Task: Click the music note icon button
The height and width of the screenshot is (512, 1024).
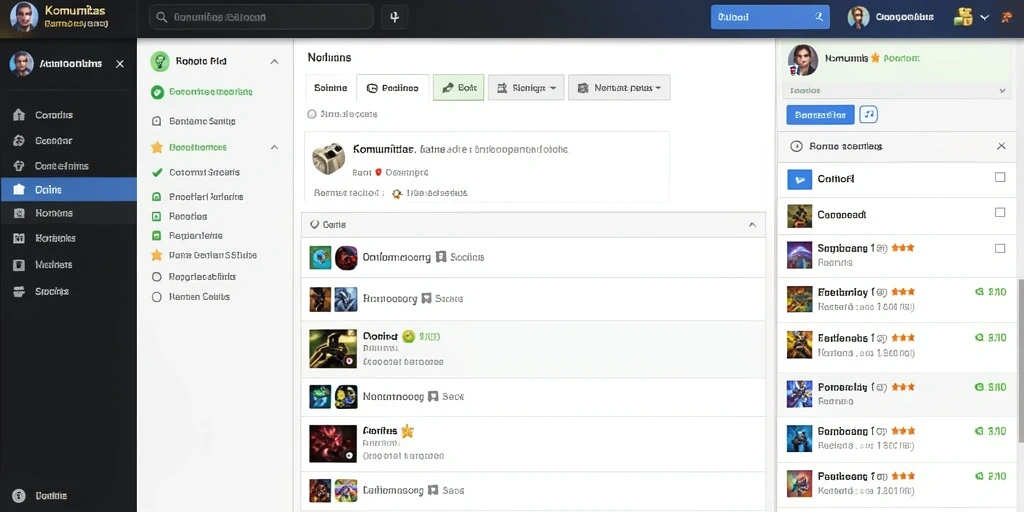Action: coord(869,114)
